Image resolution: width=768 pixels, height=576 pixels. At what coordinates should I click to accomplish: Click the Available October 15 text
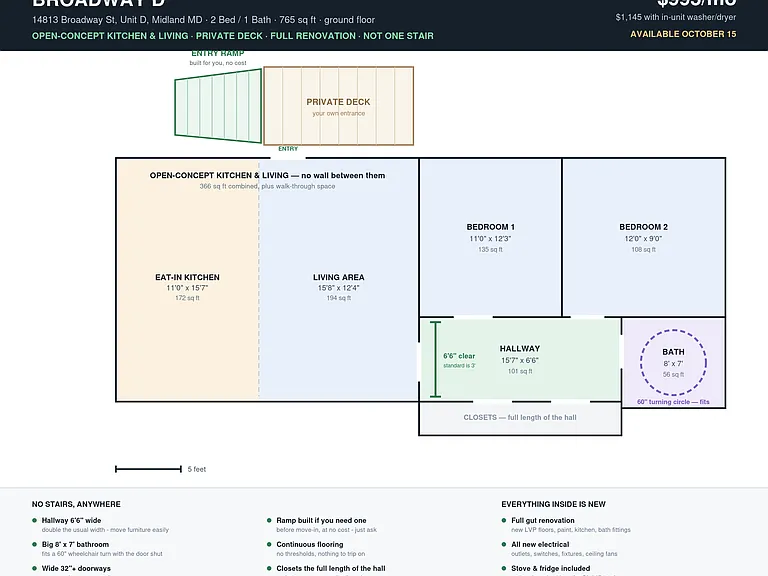pos(683,34)
